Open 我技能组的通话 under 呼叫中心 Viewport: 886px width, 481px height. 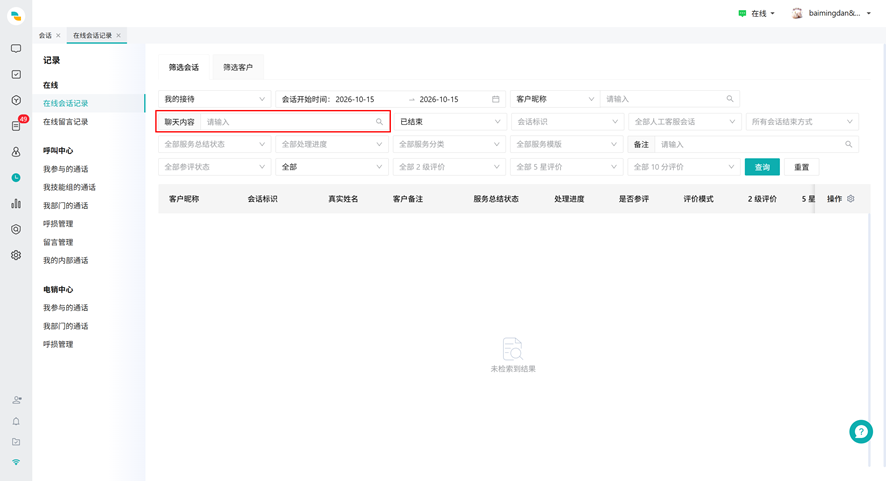70,187
